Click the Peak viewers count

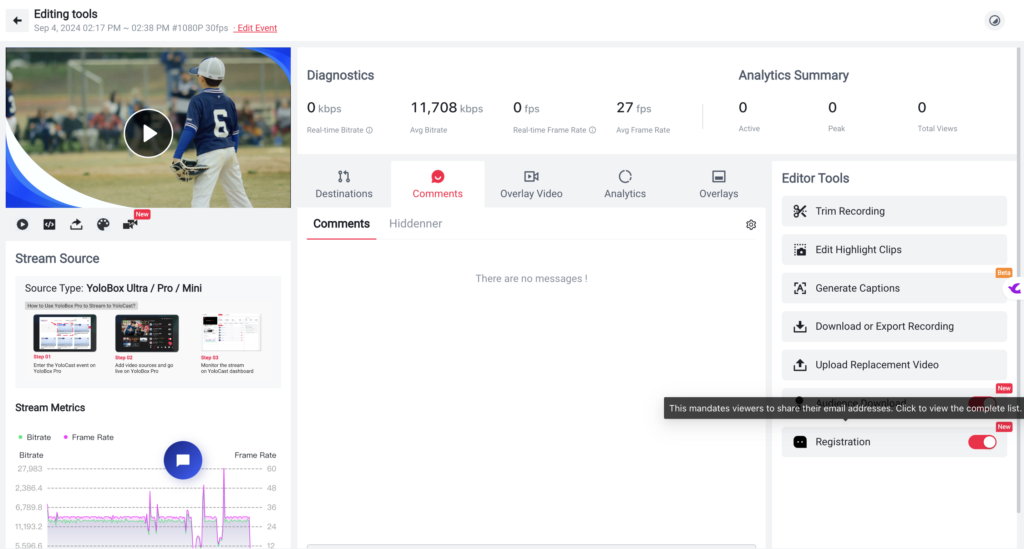pos(832,107)
